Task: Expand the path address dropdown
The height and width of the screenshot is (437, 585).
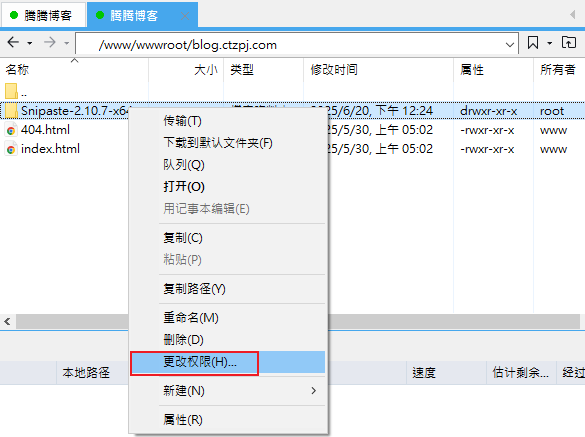Action: 510,45
